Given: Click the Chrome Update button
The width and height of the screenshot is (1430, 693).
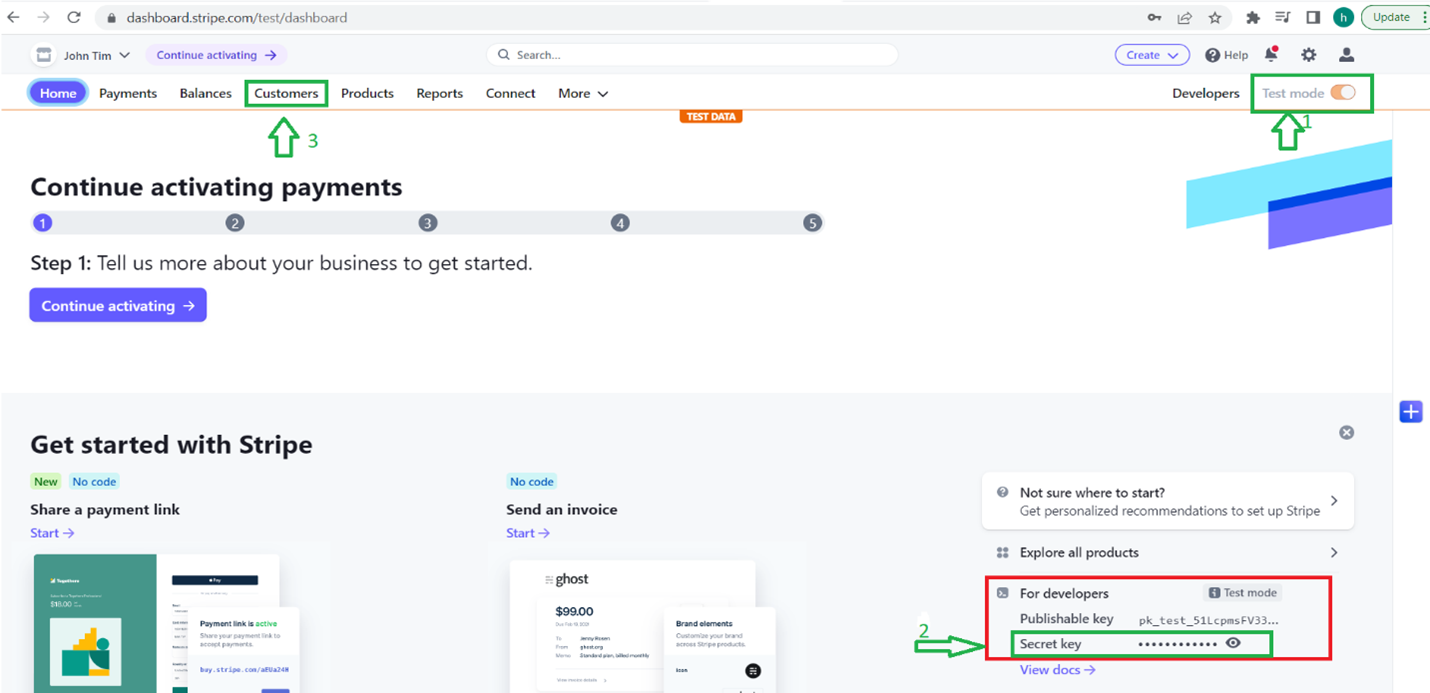Looking at the screenshot, I should [1391, 17].
